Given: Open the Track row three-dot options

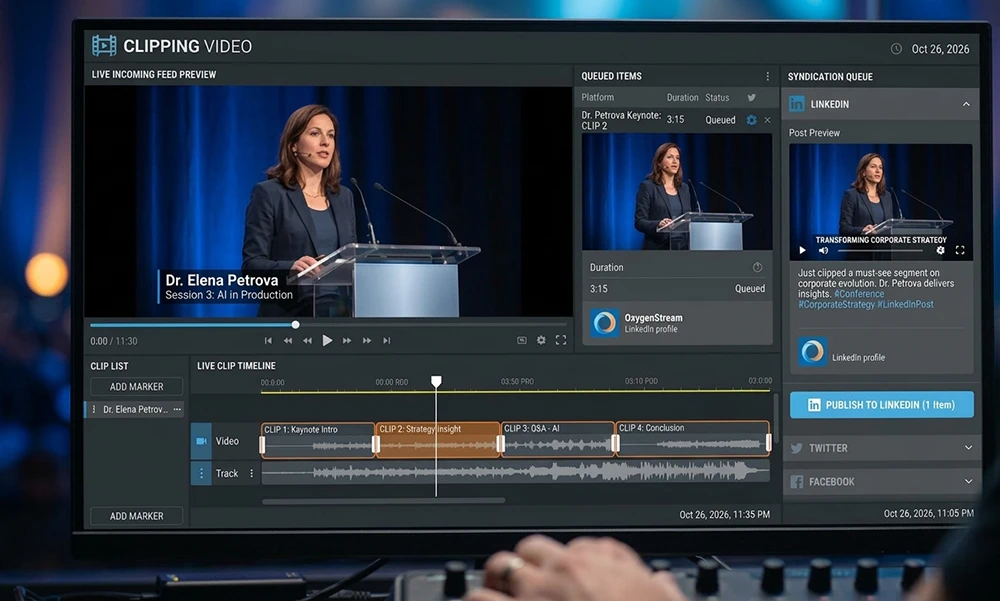Looking at the screenshot, I should click(251, 473).
